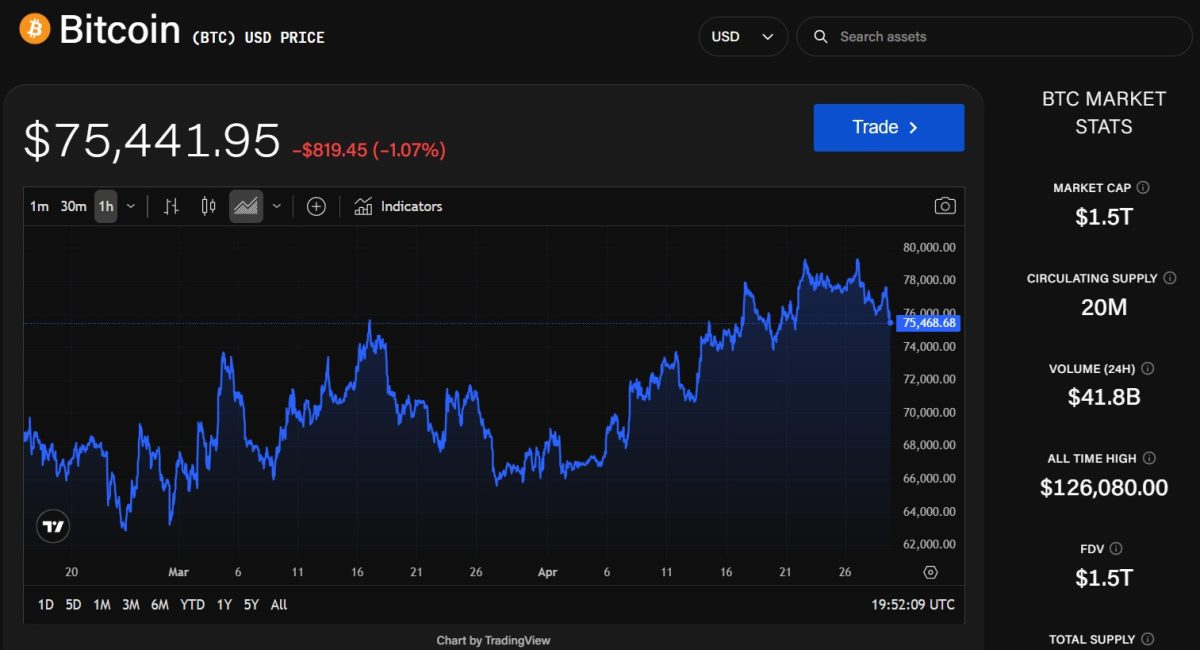Screen dimensions: 1200x650
Task: Select the 5Y date range
Action: (251, 604)
